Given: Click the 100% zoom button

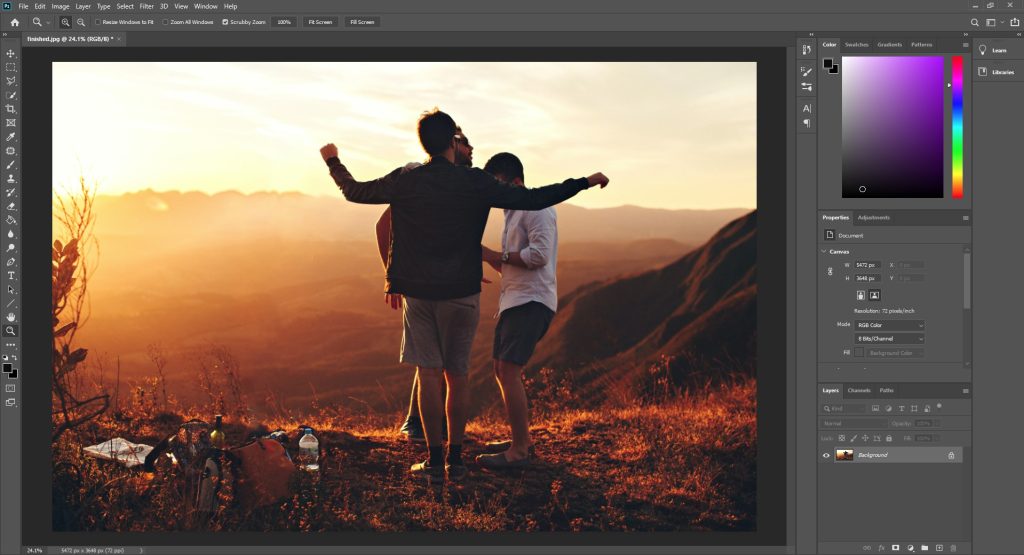Looking at the screenshot, I should point(284,22).
